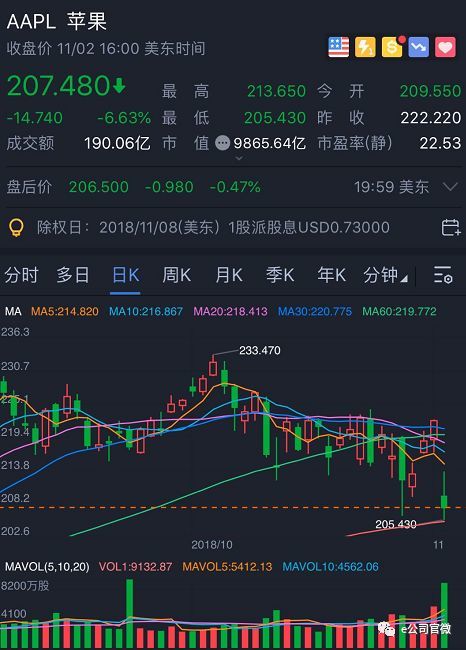Tap the yellow lightning bolt icon
466x650 pixels.
click(365, 47)
